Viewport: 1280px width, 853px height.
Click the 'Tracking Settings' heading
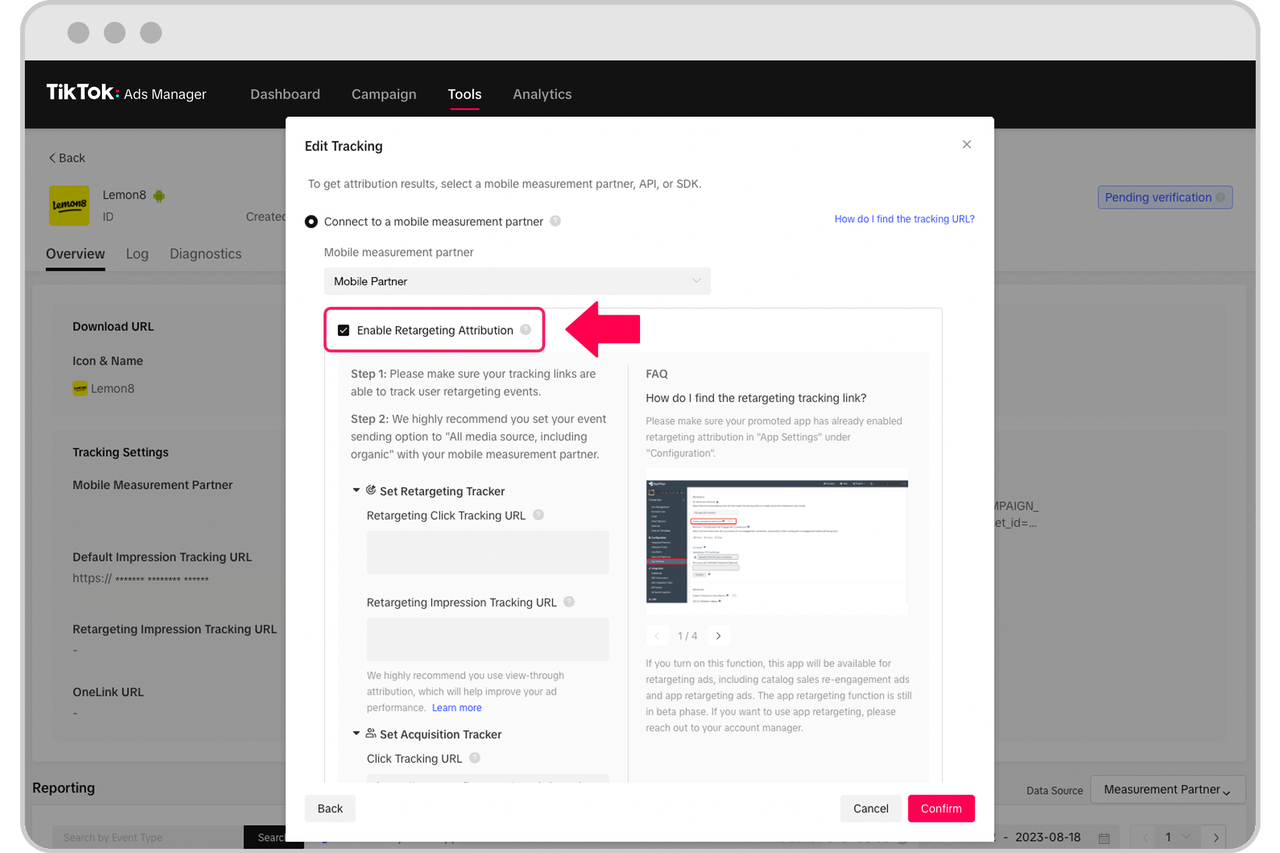[x=121, y=452]
